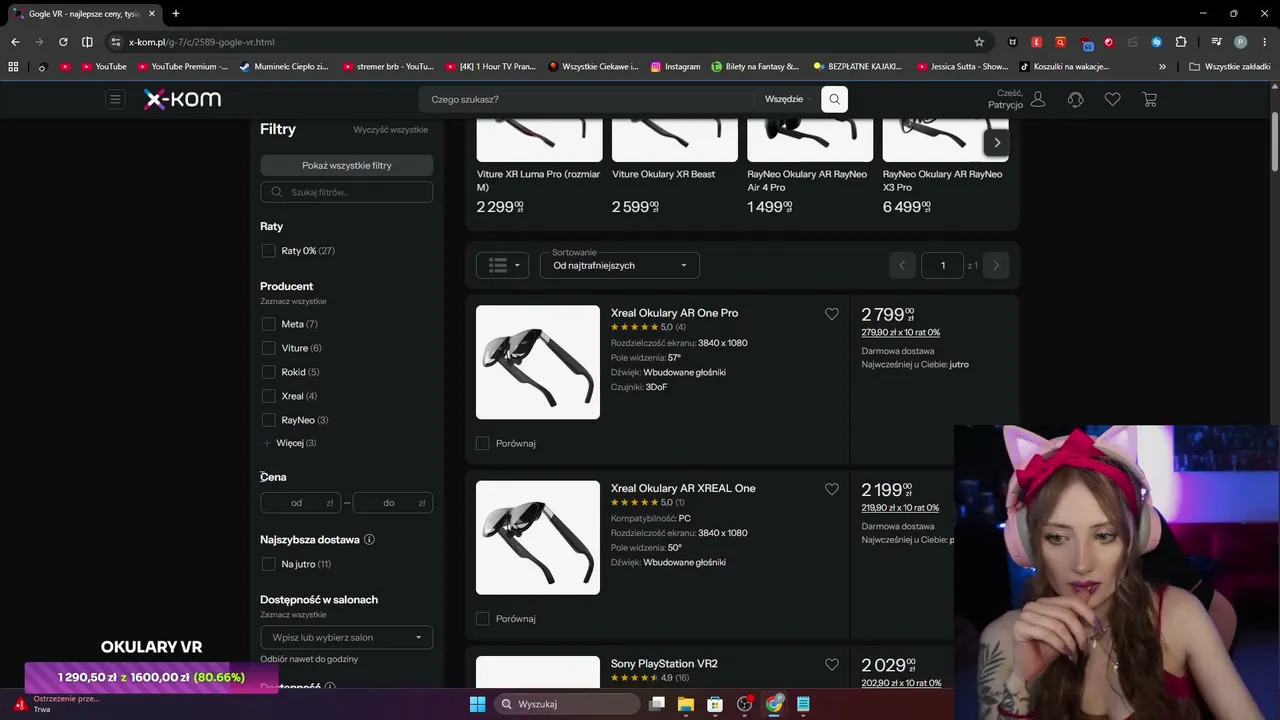The height and width of the screenshot is (720, 1280).
Task: Add Xreal Okulary AR XREAL One to favorites
Action: [x=832, y=489]
